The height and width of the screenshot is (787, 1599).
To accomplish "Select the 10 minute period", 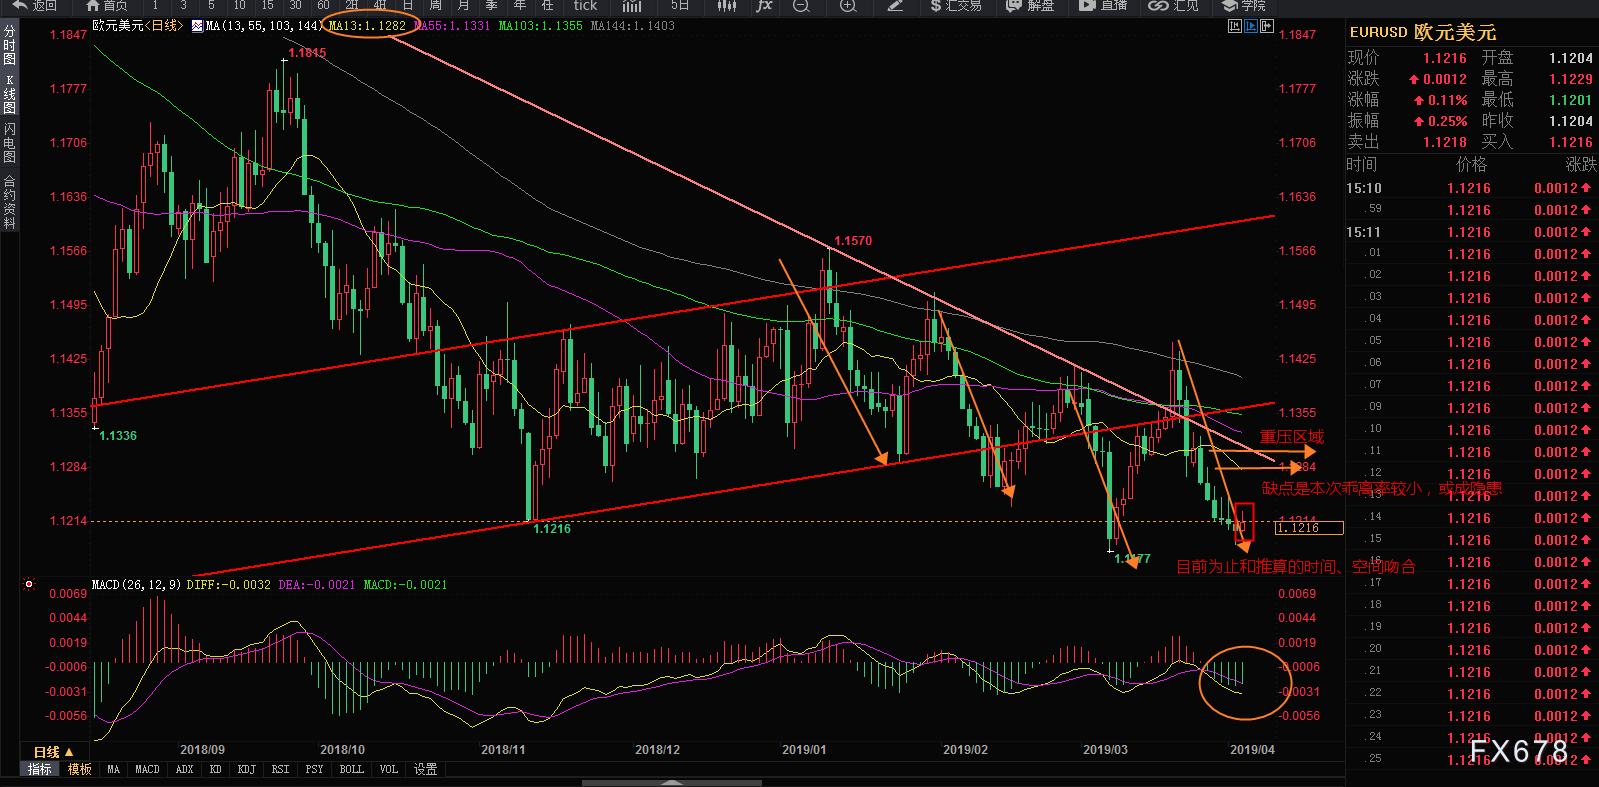I will tap(239, 5).
